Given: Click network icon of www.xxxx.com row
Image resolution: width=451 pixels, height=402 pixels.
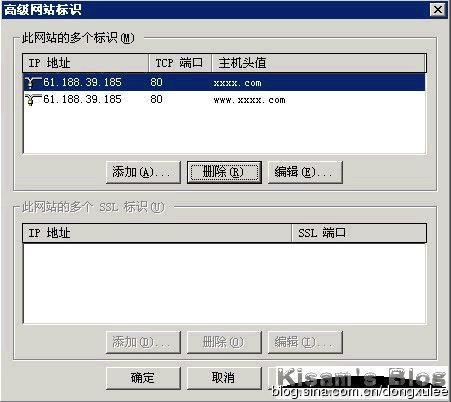Looking at the screenshot, I should click(x=33, y=99).
